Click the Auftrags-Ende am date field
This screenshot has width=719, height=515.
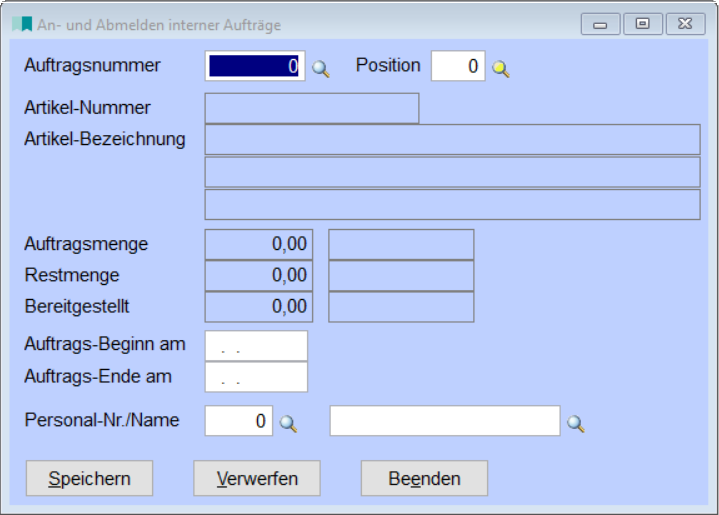point(256,377)
